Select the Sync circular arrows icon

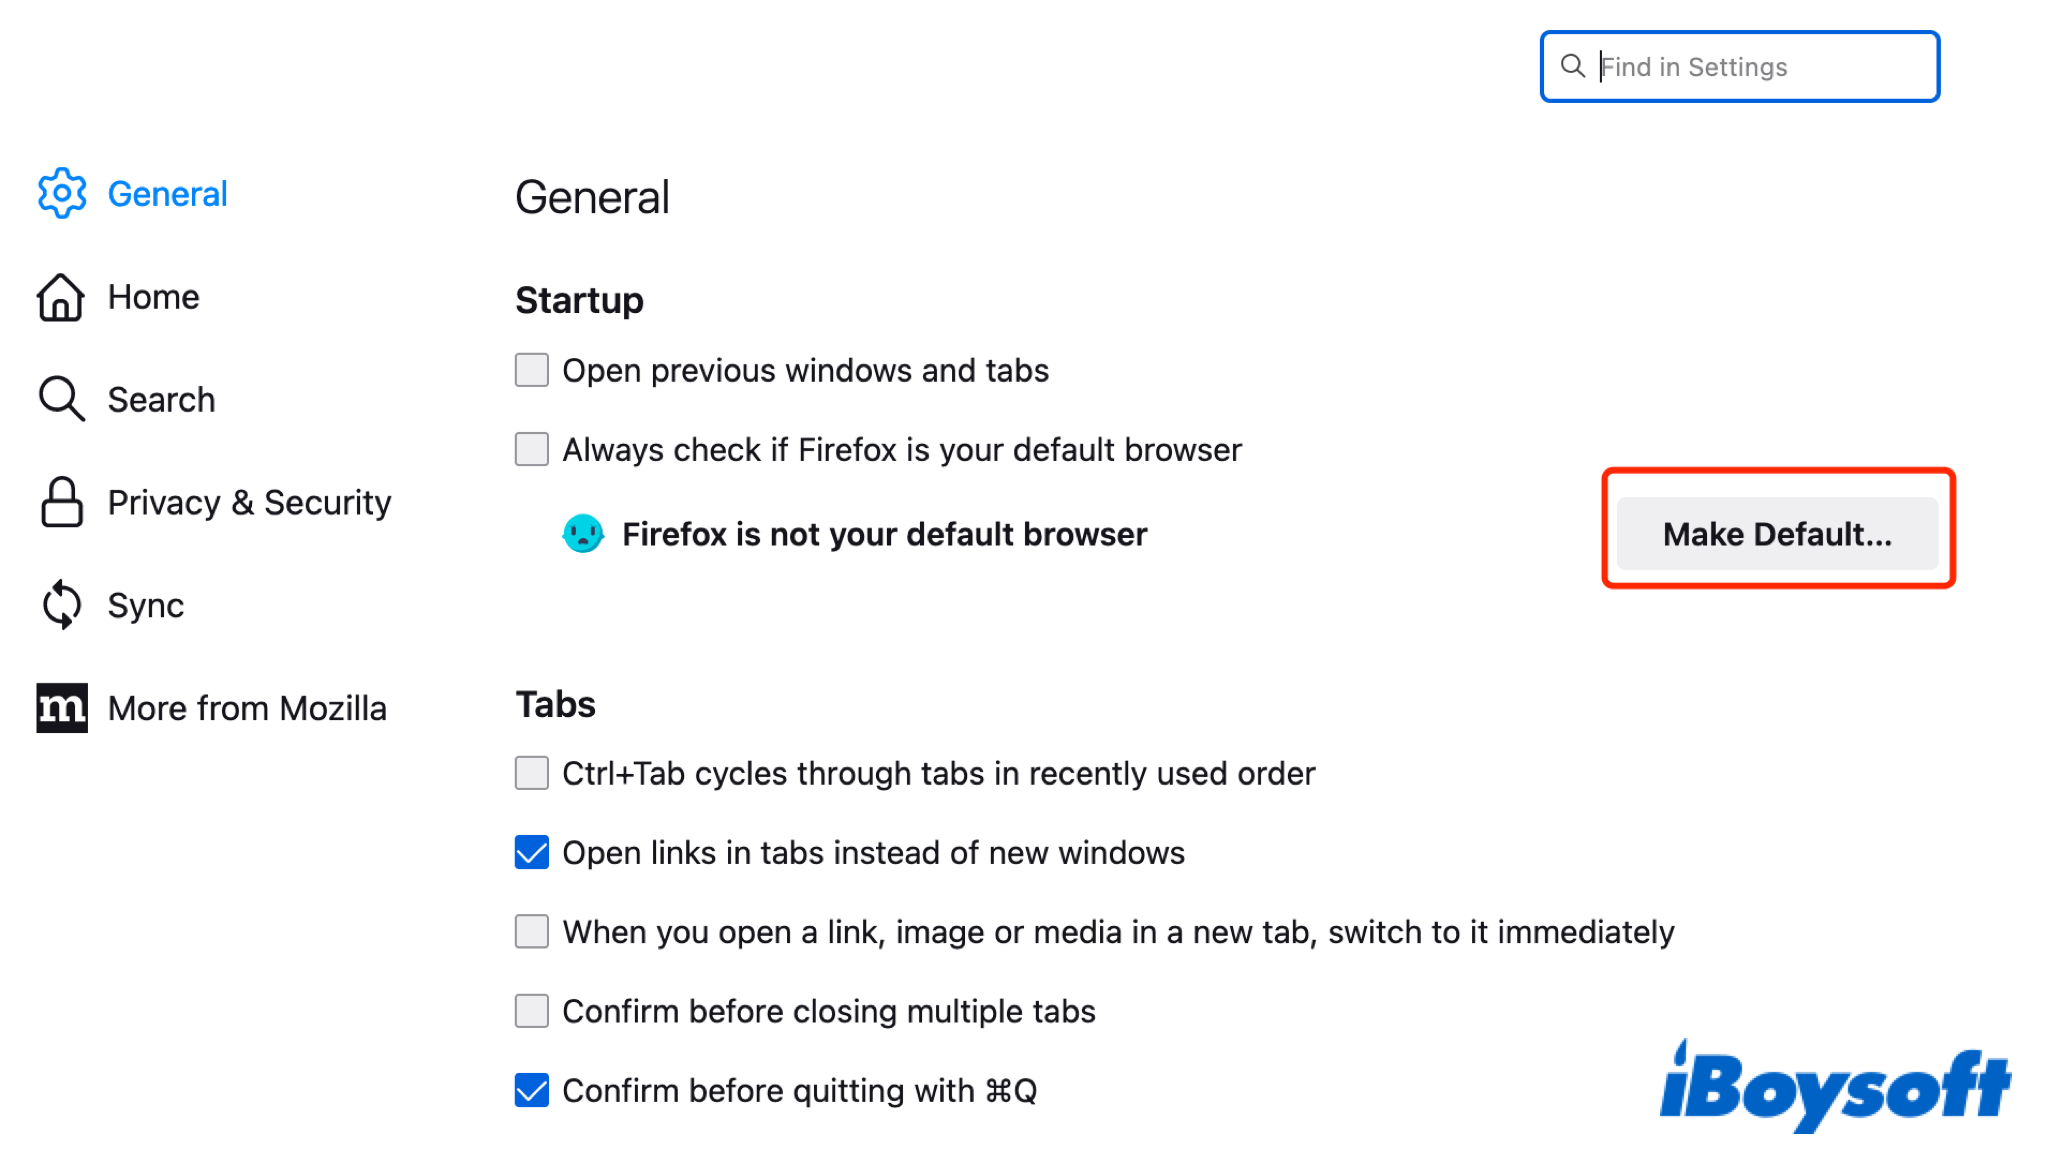(x=61, y=605)
